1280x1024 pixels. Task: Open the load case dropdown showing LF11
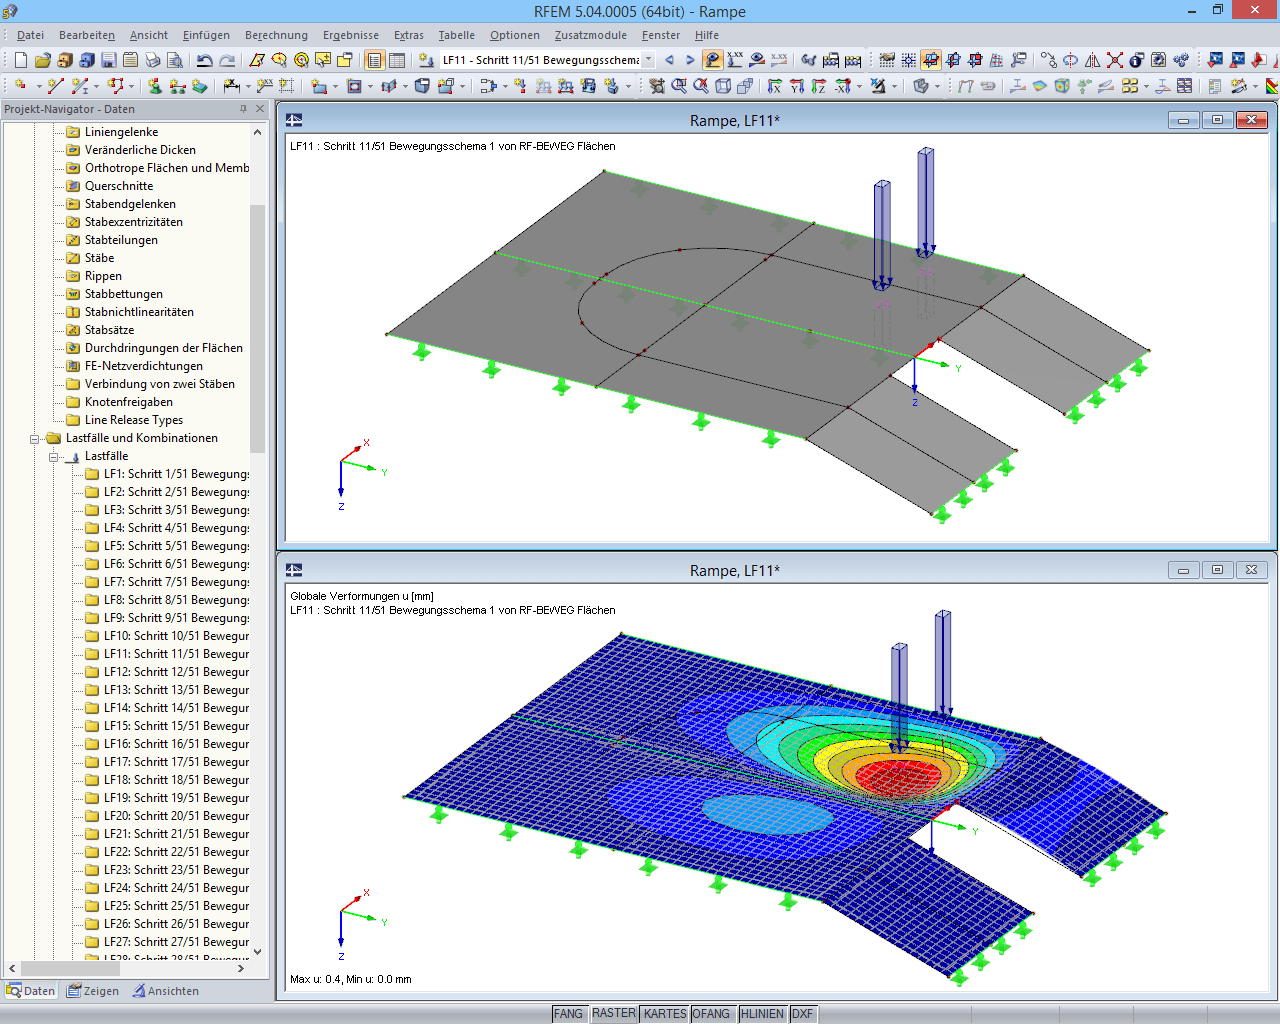[648, 59]
